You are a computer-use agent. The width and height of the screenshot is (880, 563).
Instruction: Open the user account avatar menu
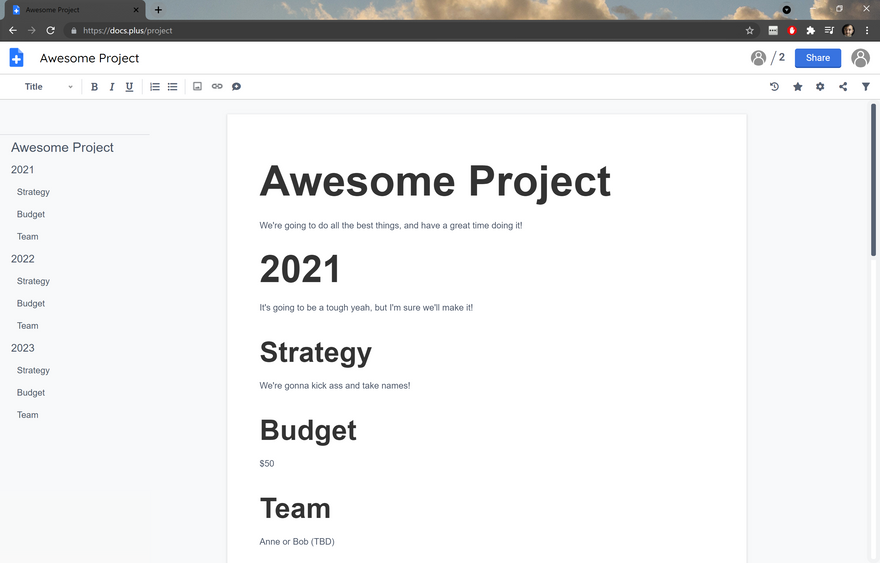pyautogui.click(x=860, y=58)
